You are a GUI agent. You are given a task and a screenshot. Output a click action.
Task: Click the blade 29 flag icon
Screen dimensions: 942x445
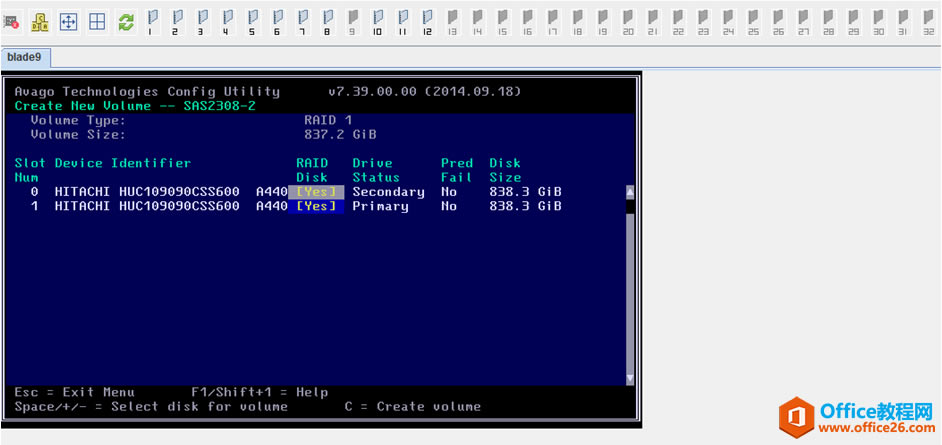click(854, 22)
